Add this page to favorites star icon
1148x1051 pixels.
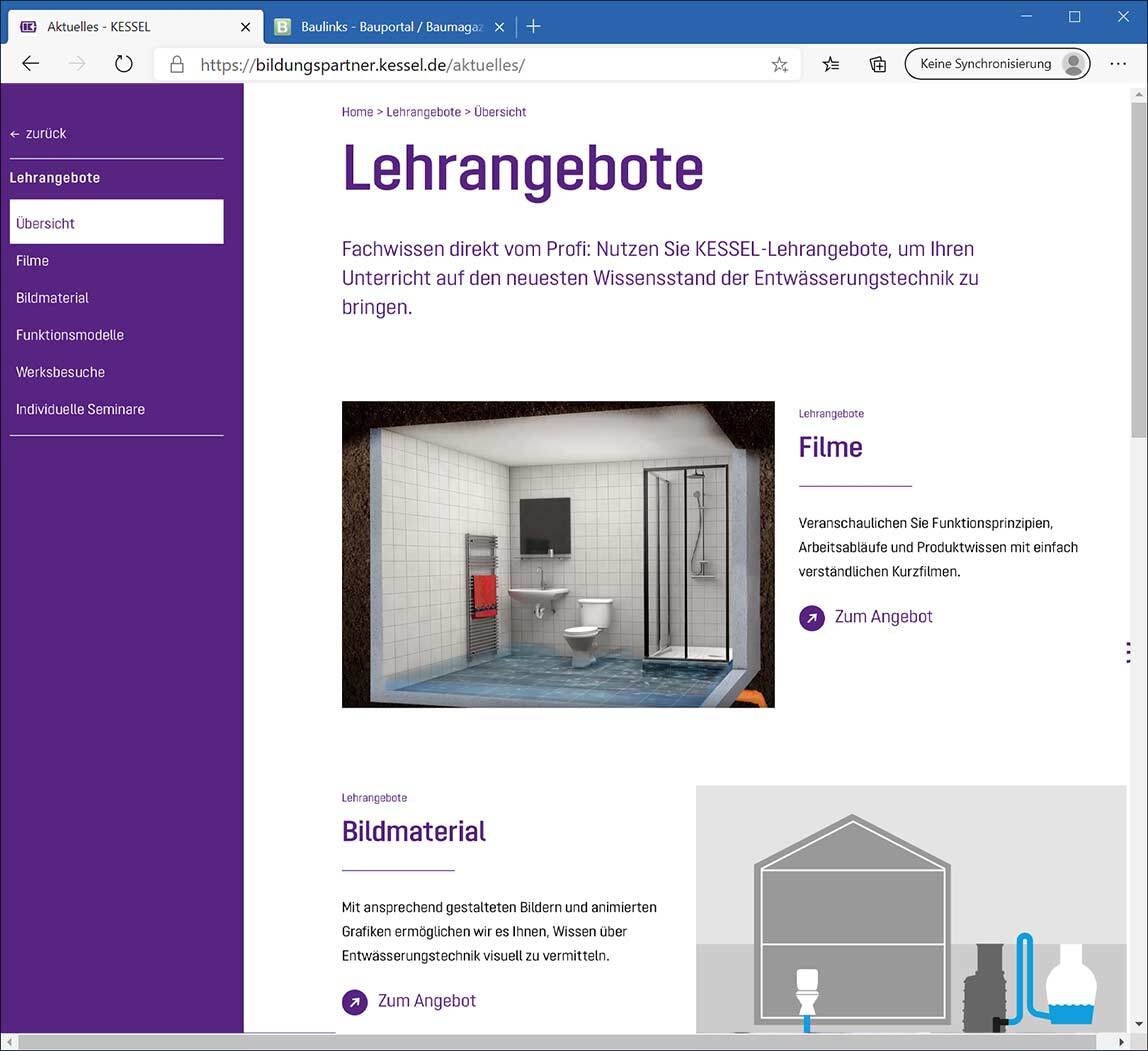[x=780, y=64]
